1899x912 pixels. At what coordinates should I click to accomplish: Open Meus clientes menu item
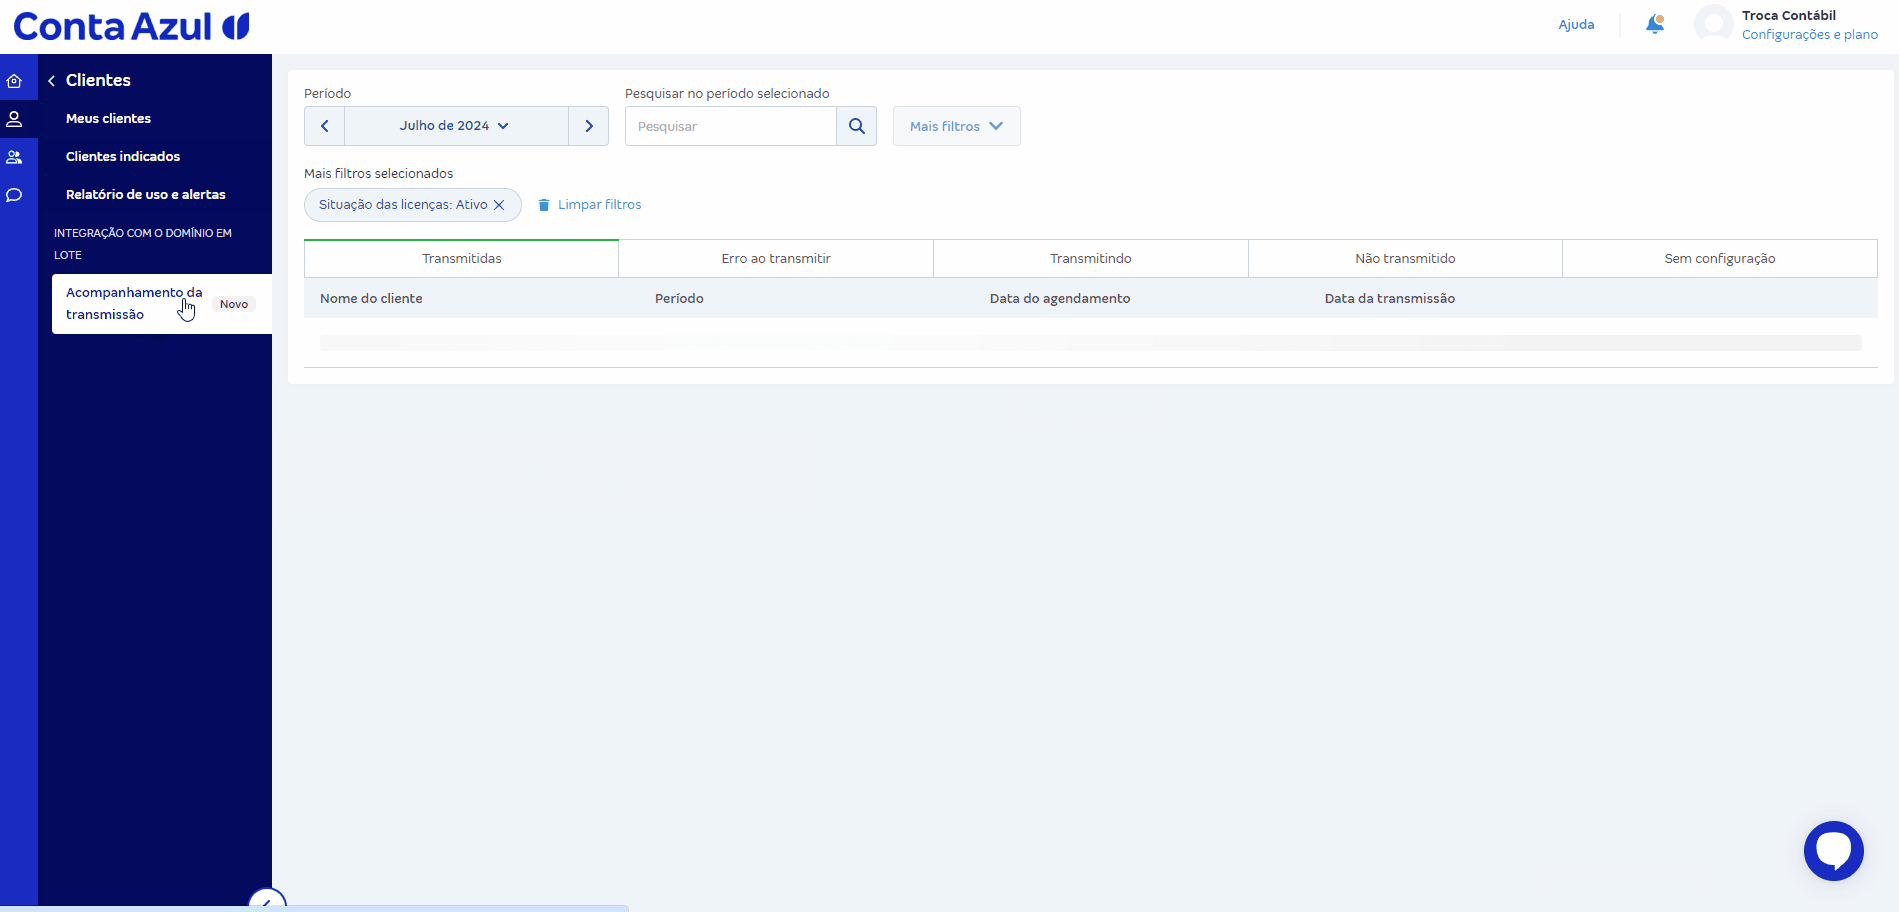coord(109,118)
